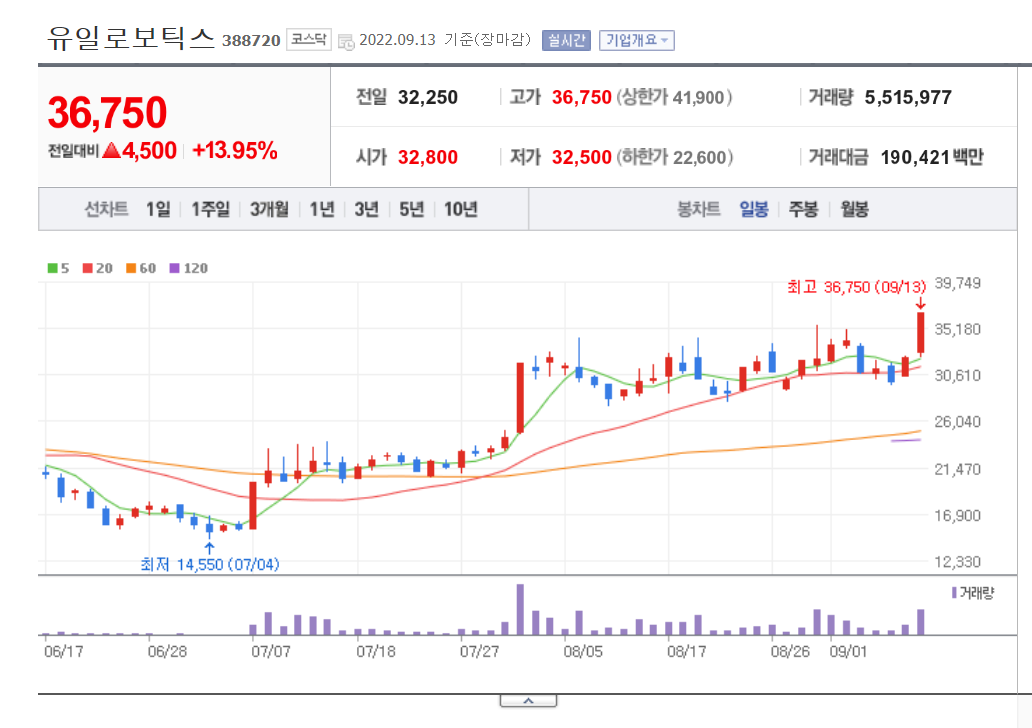Open the 기업개요 dropdown

(x=636, y=40)
